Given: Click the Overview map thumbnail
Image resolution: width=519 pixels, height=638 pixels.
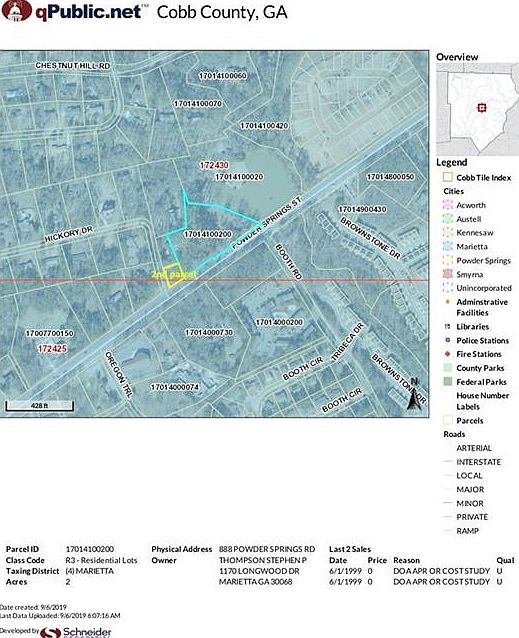Looking at the screenshot, I should (x=478, y=109).
